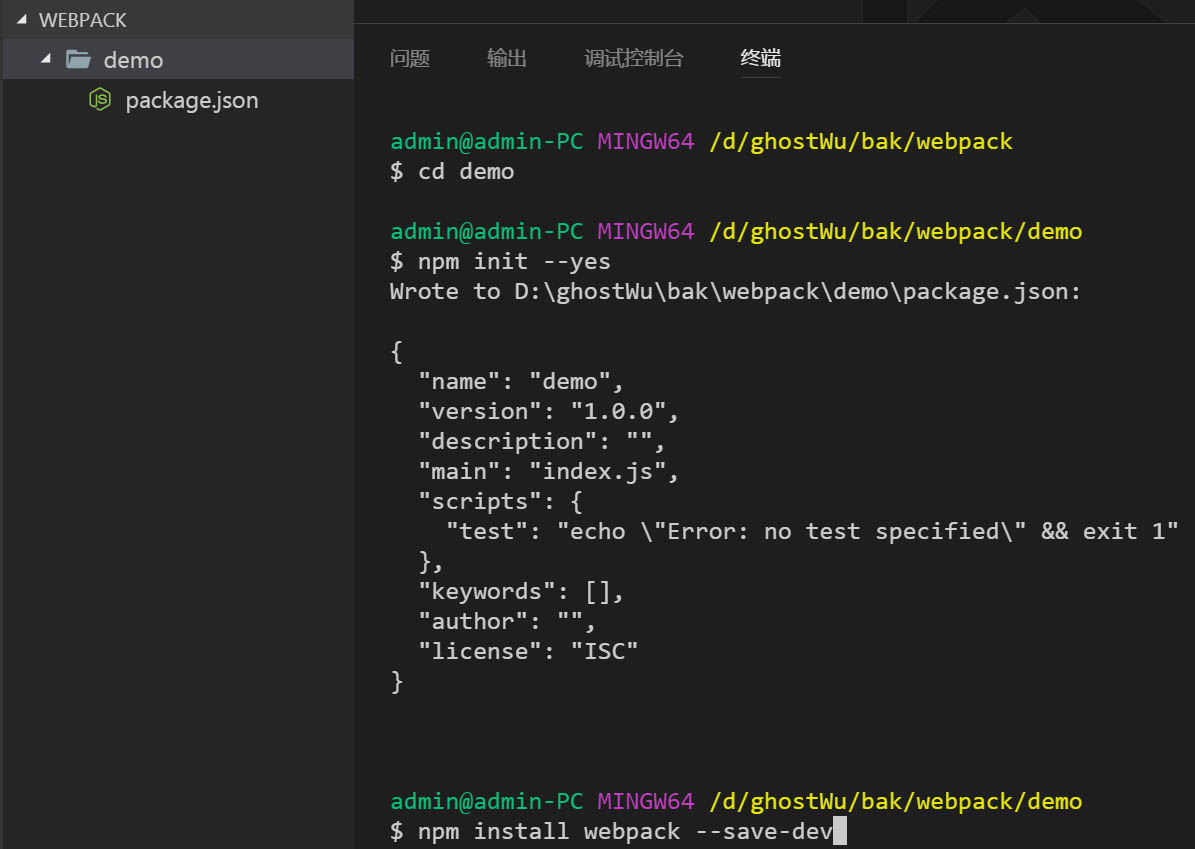Open the 调试控制台 tab
Screen dimensions: 1195x849
click(x=634, y=58)
